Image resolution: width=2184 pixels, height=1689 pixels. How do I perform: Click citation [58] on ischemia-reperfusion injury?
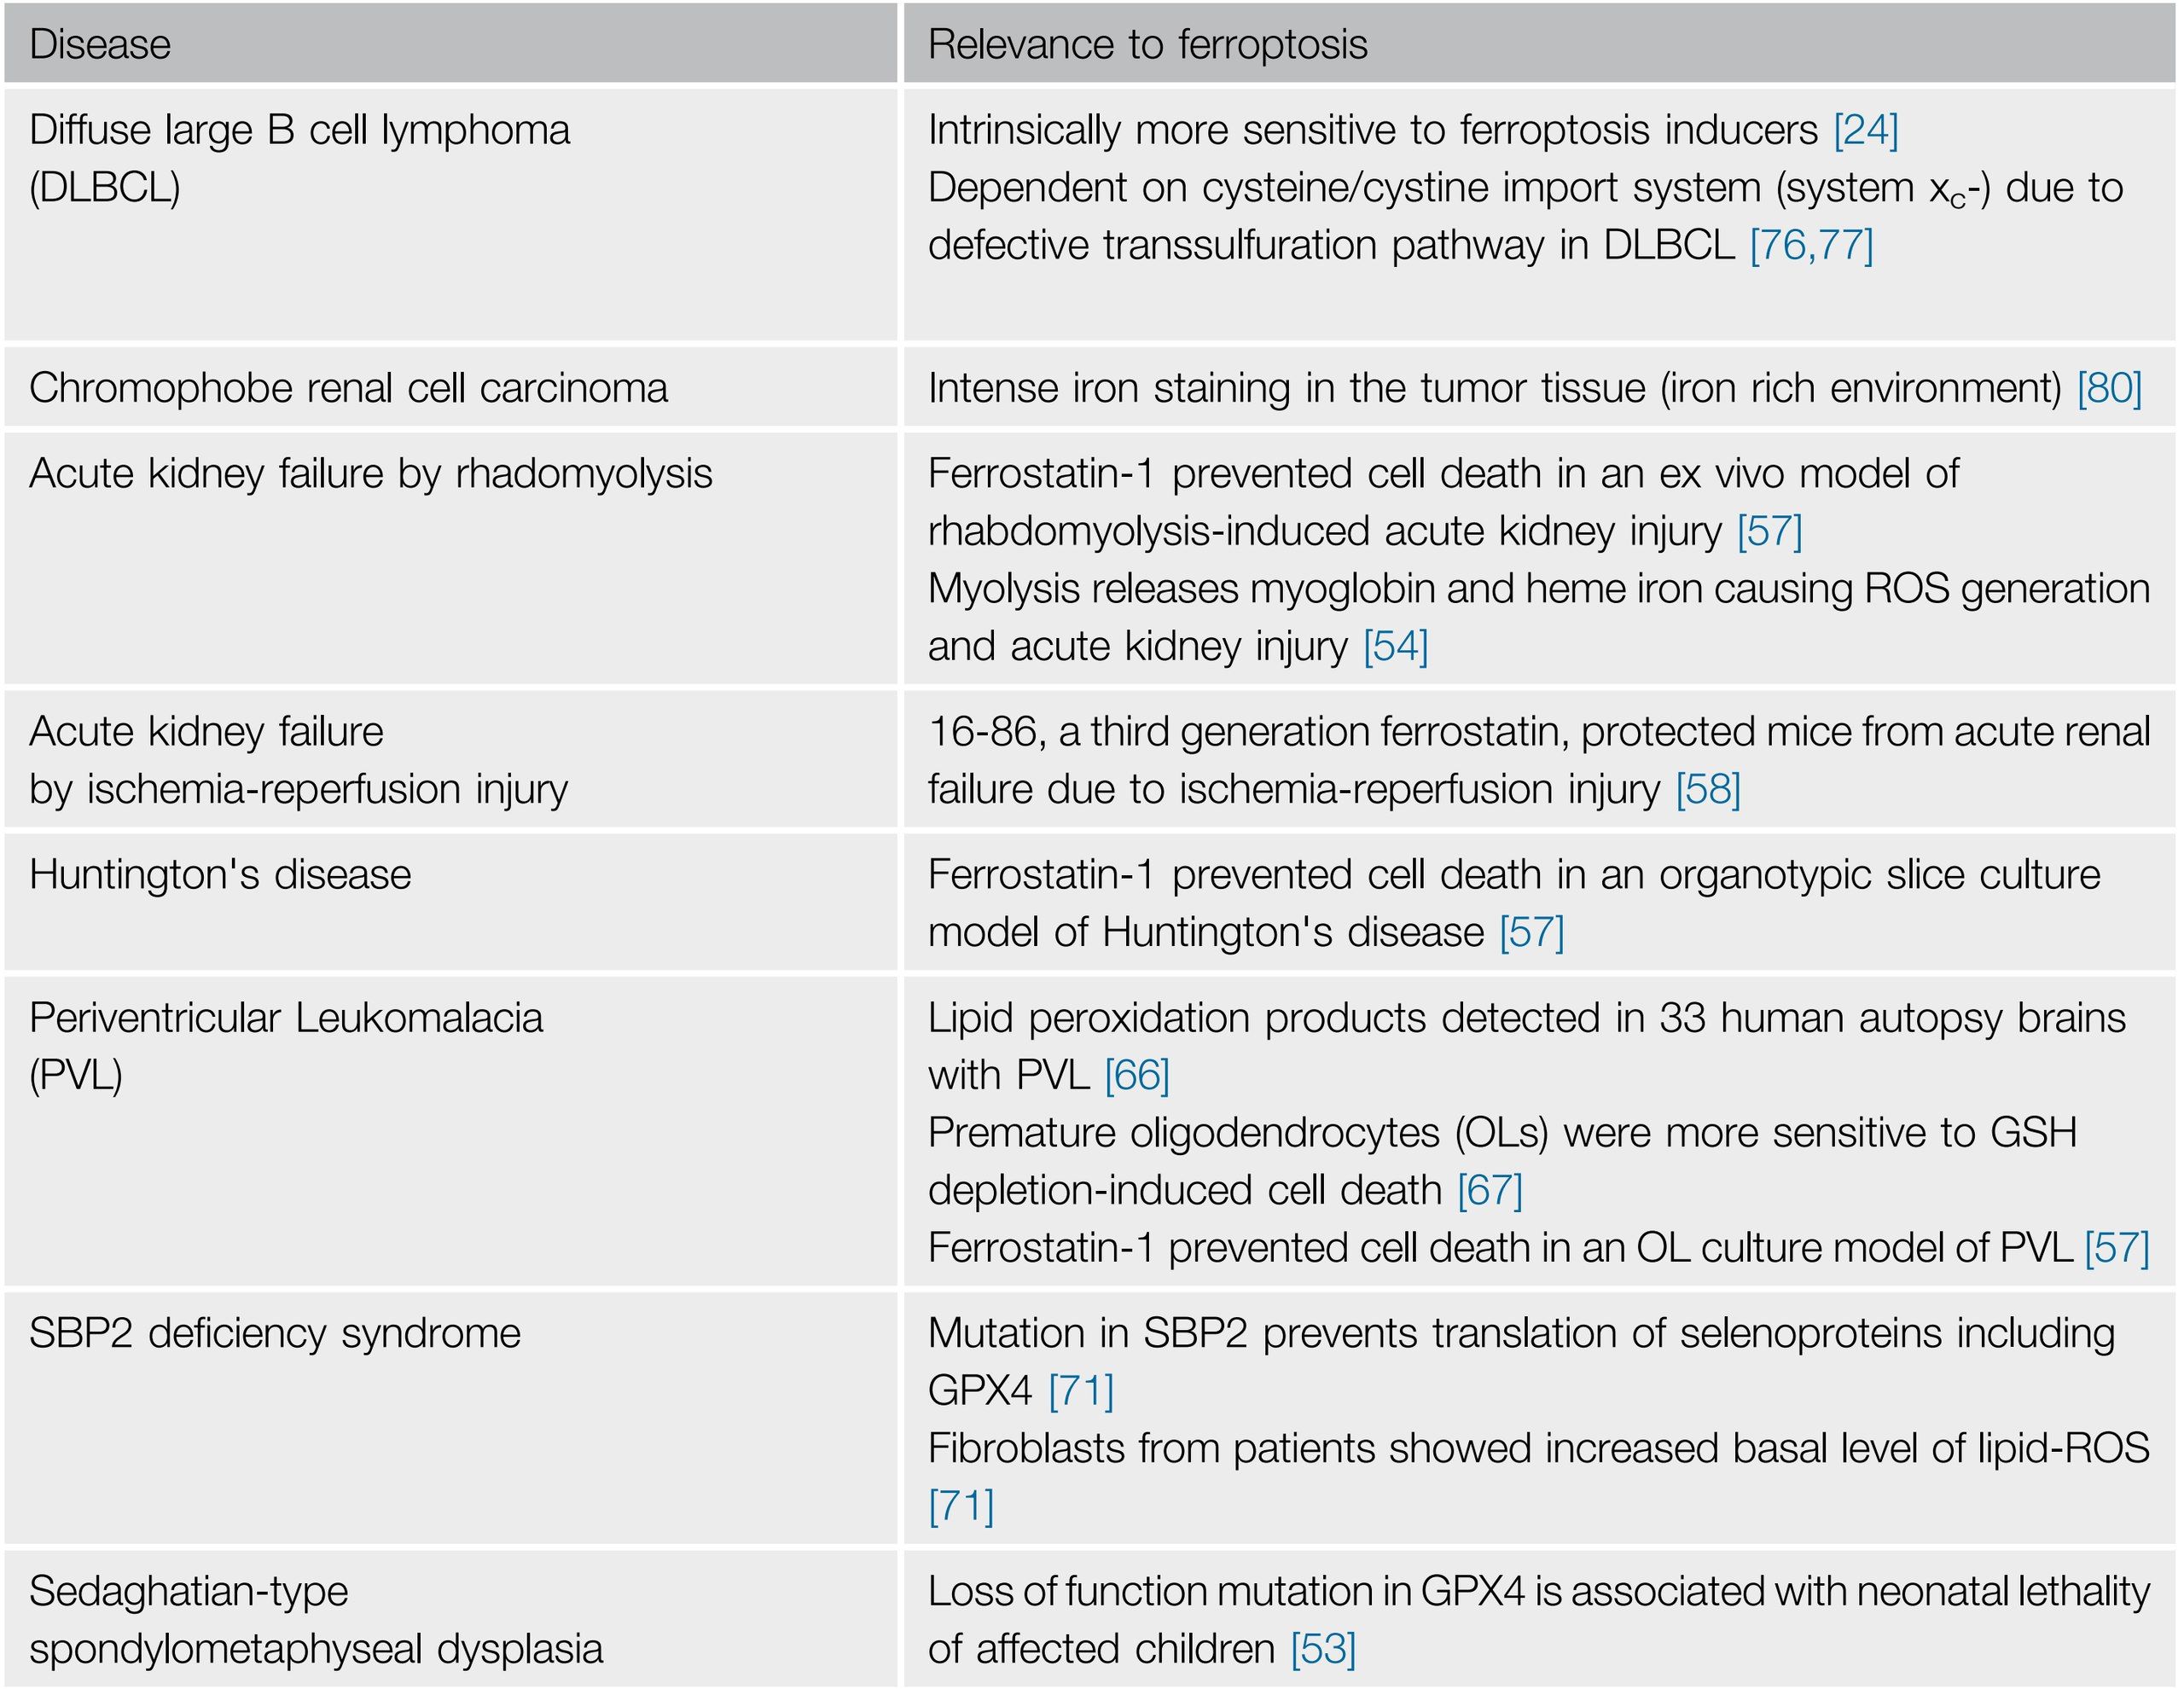pyautogui.click(x=1708, y=789)
